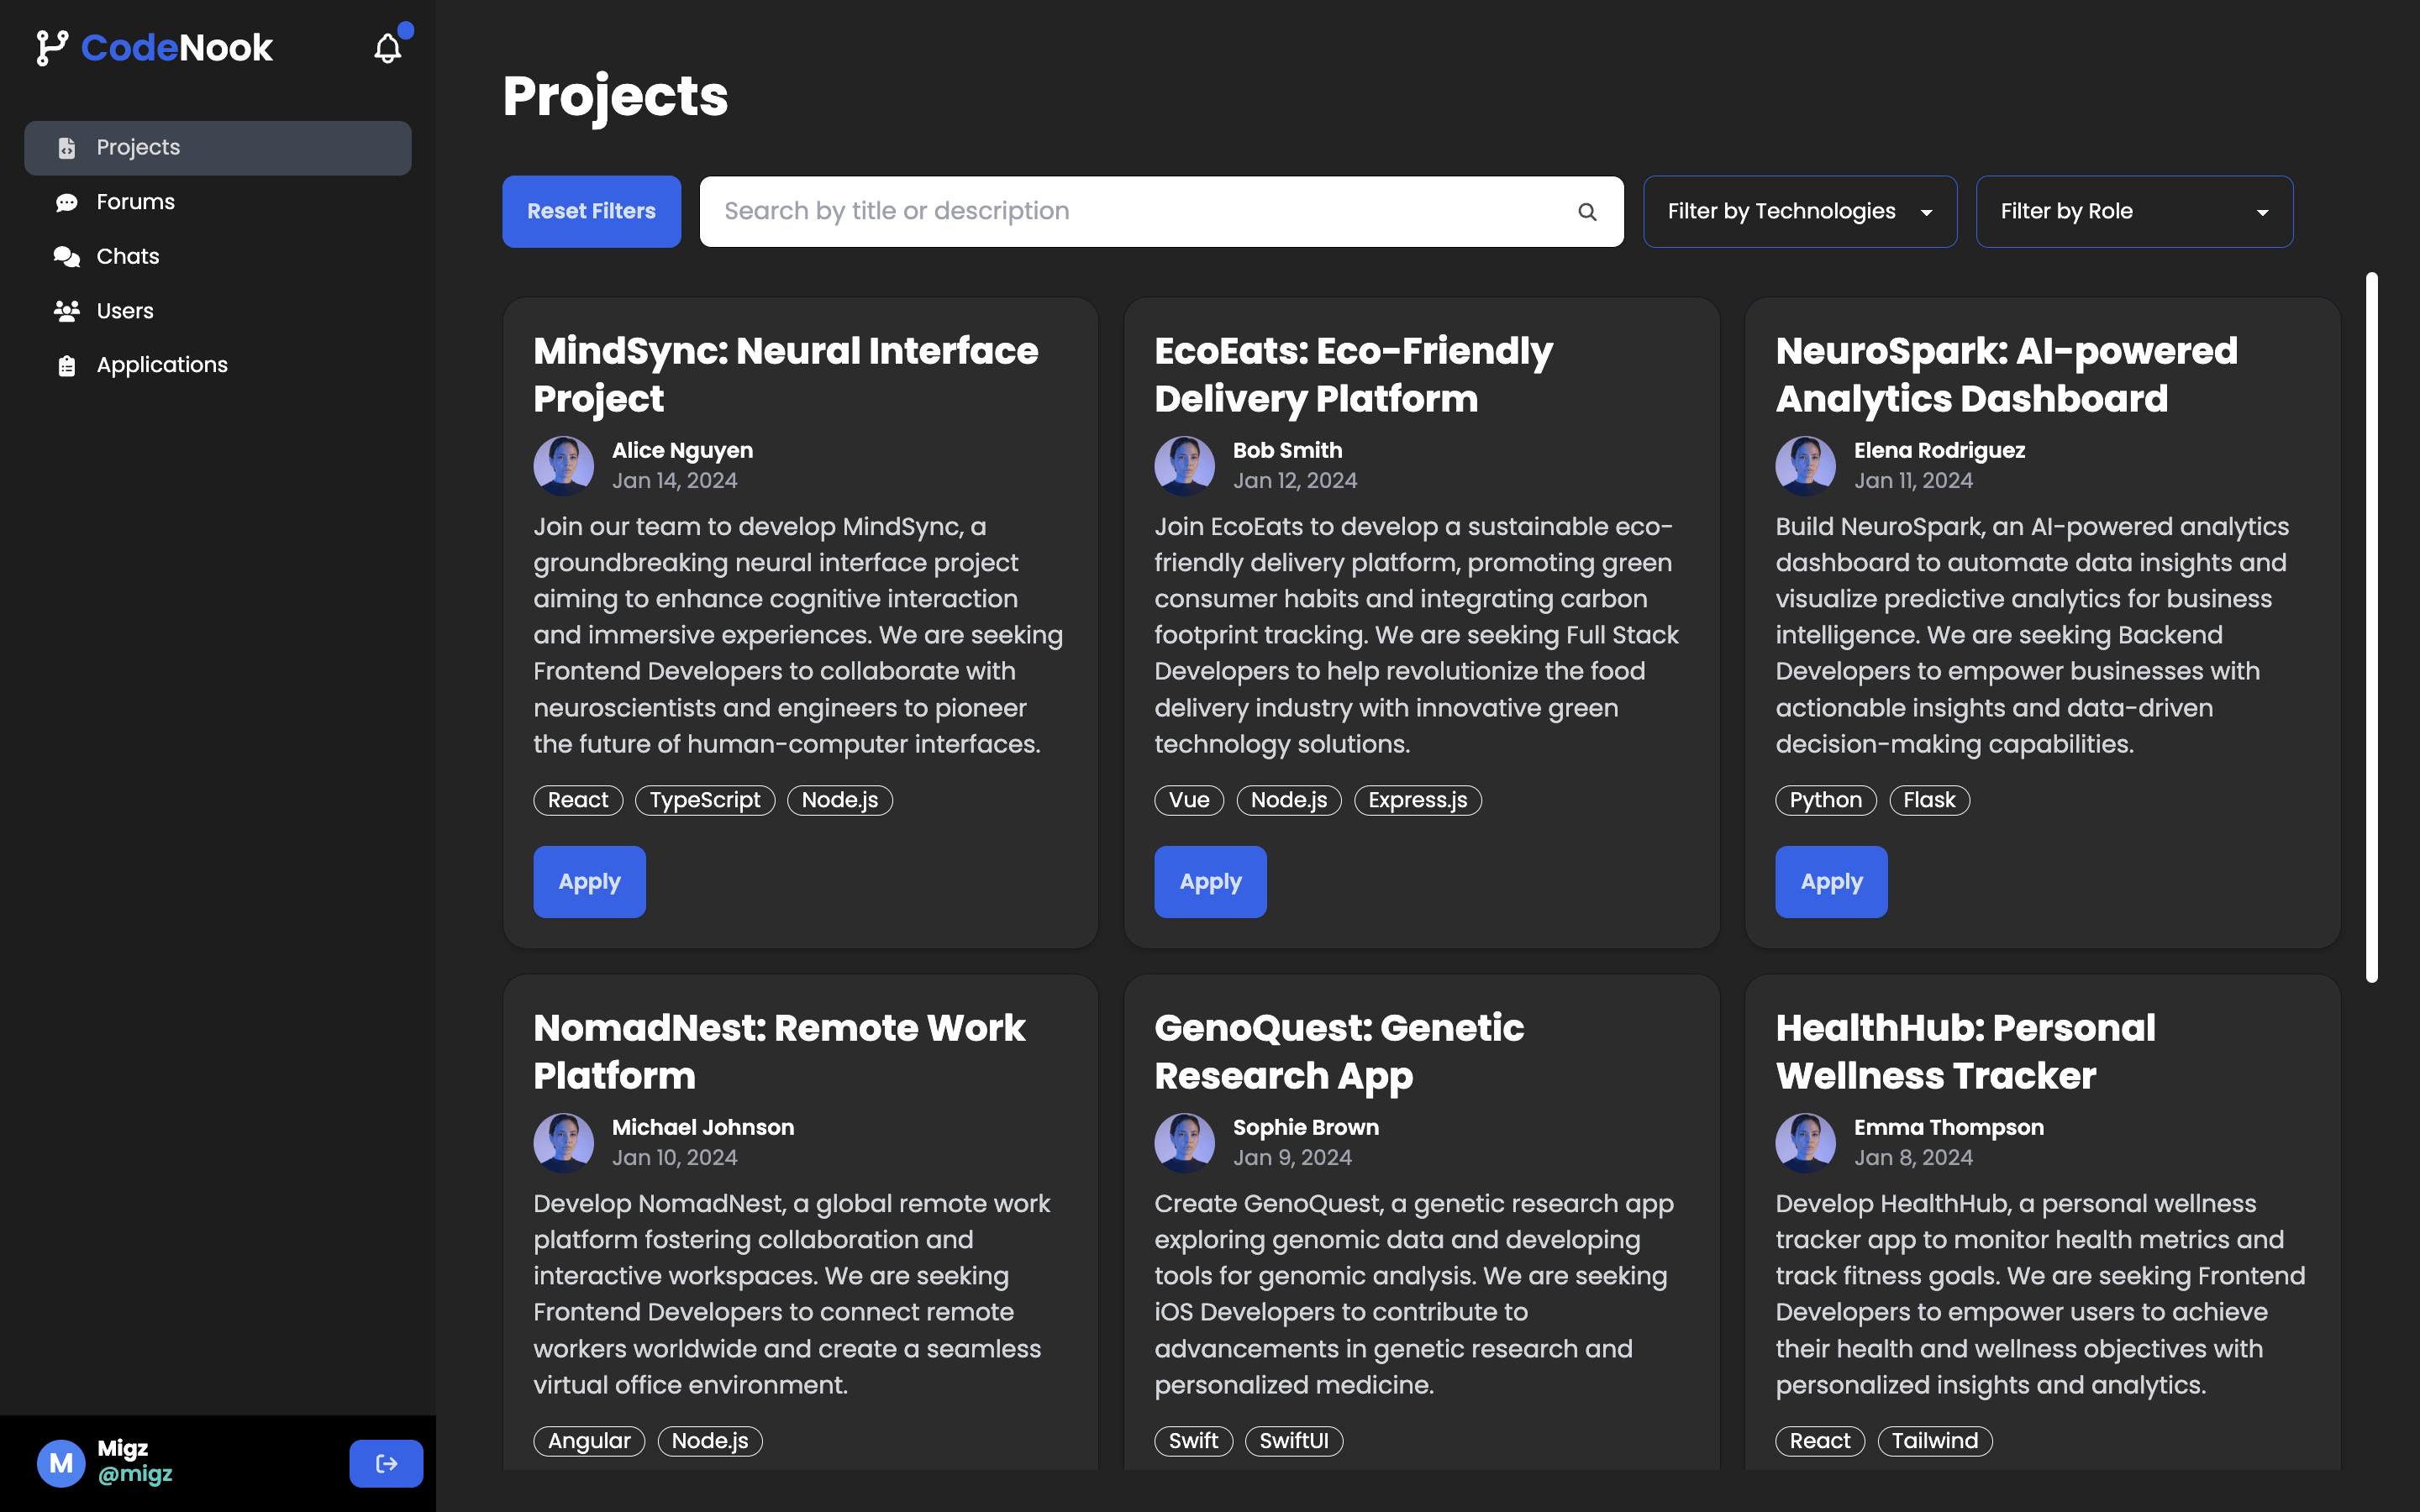The width and height of the screenshot is (2420, 1512).
Task: Click Elena Rodriguez's profile avatar
Action: click(x=1805, y=465)
